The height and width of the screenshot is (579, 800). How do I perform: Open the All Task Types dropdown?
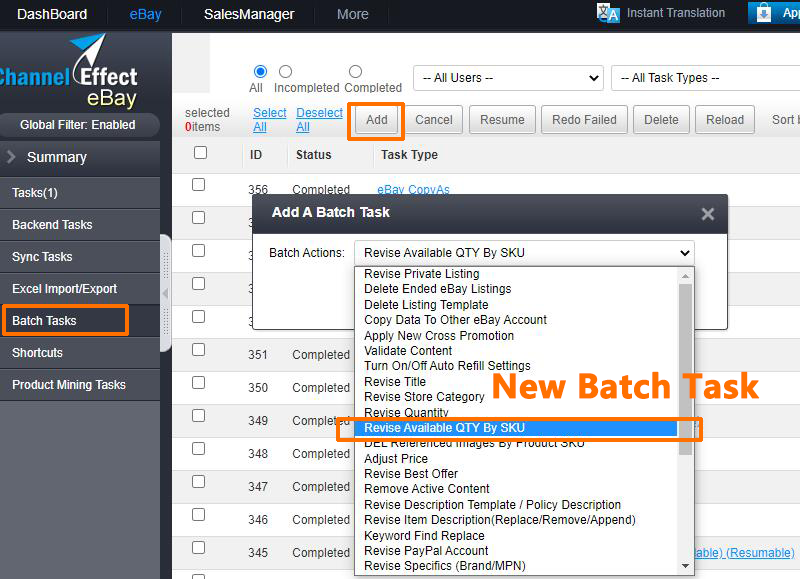coord(706,78)
